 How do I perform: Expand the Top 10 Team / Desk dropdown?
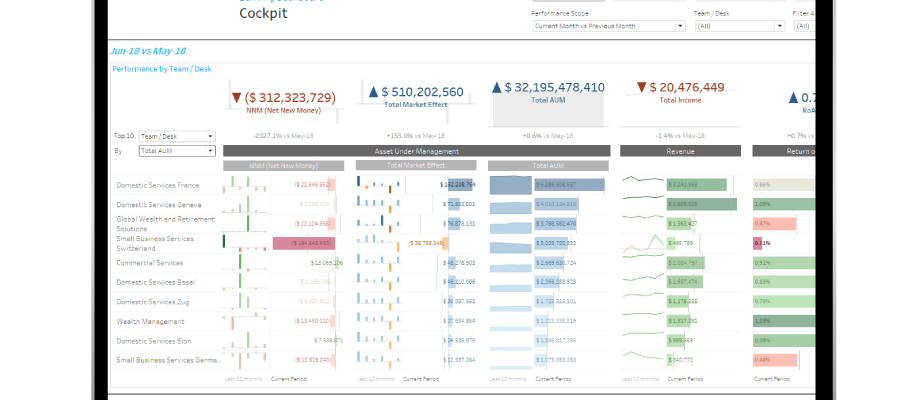(176, 136)
